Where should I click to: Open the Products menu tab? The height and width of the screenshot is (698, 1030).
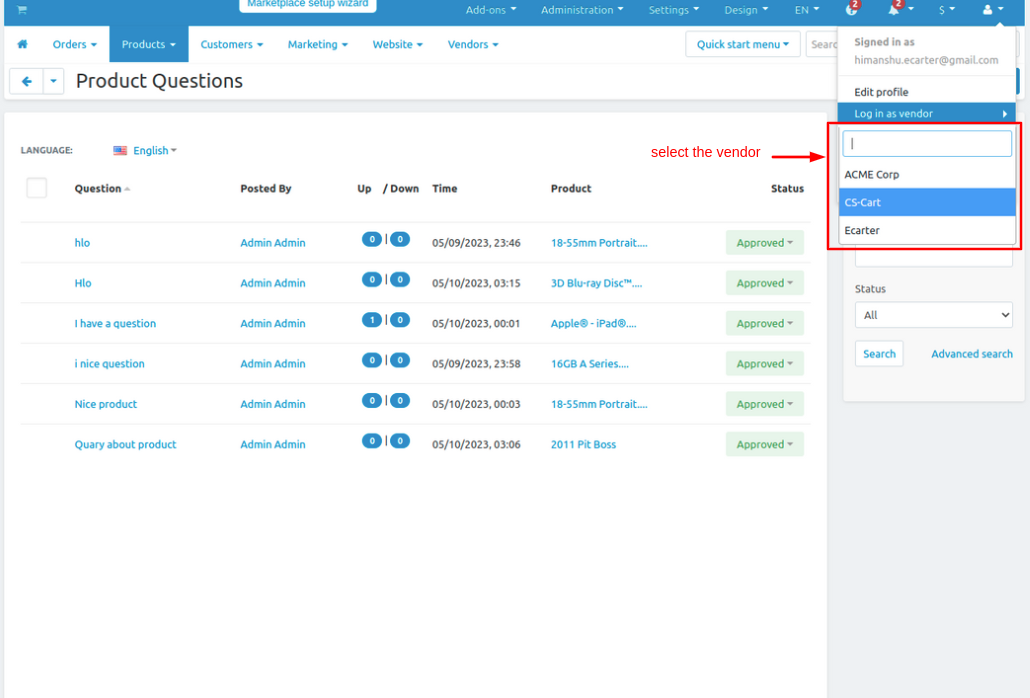(x=148, y=44)
